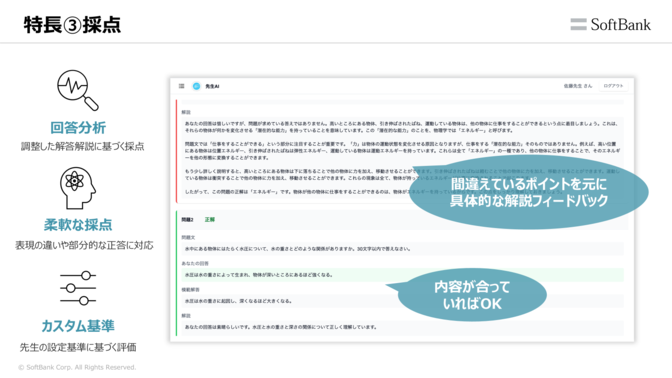Click the © SoftBank Corp. copyright text
Image resolution: width=672 pixels, height=378 pixels.
(77, 367)
